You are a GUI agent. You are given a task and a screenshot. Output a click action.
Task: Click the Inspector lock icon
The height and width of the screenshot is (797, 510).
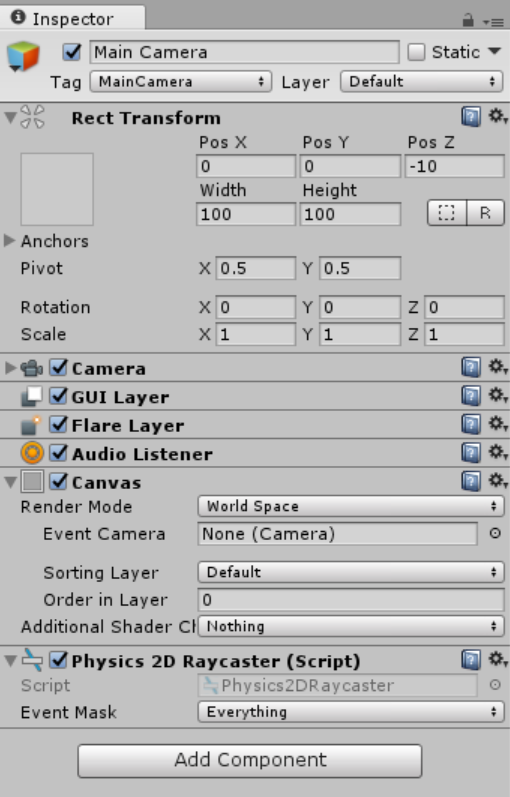468,20
